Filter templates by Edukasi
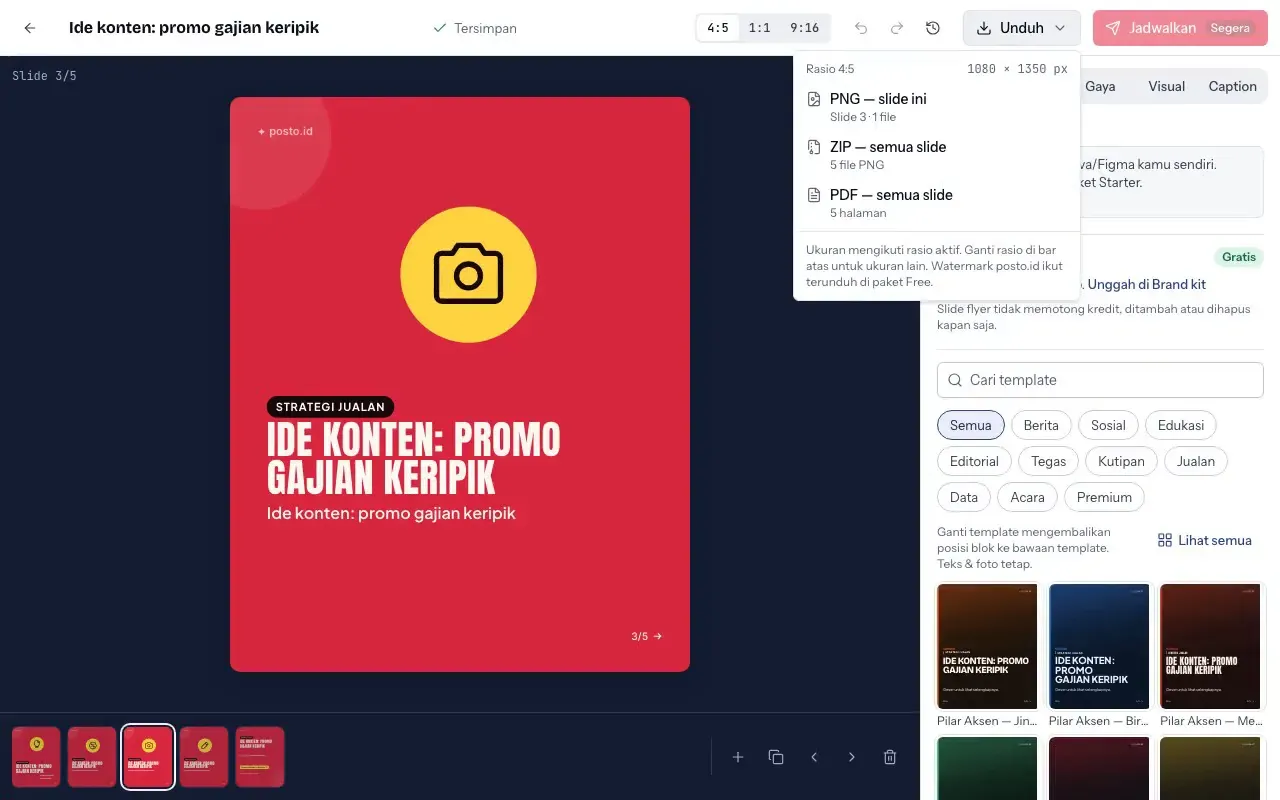The image size is (1280, 800). (1181, 425)
